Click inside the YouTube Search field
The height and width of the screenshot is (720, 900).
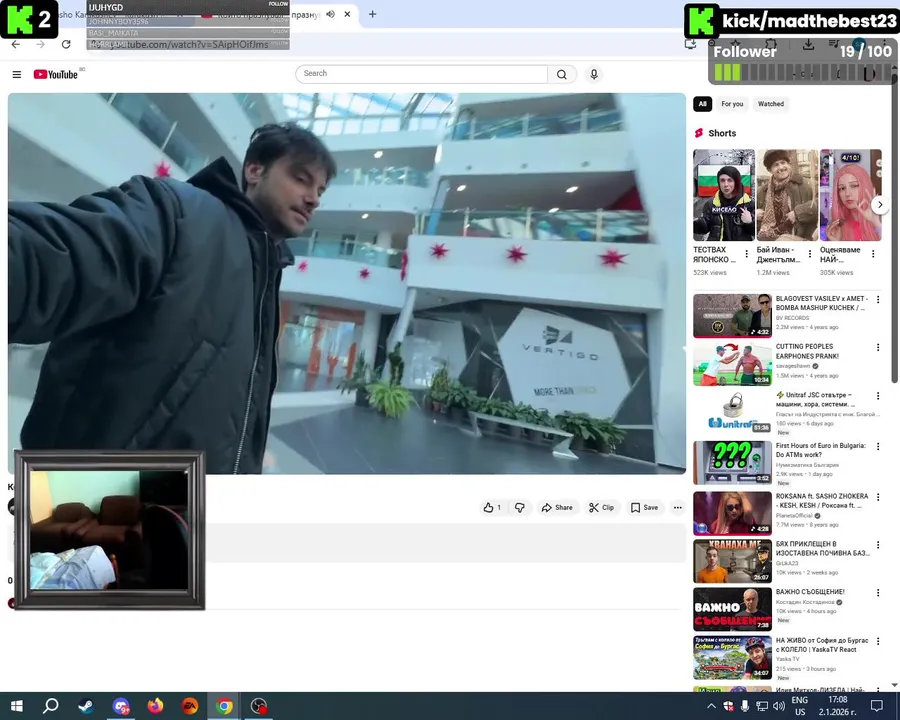[422, 73]
